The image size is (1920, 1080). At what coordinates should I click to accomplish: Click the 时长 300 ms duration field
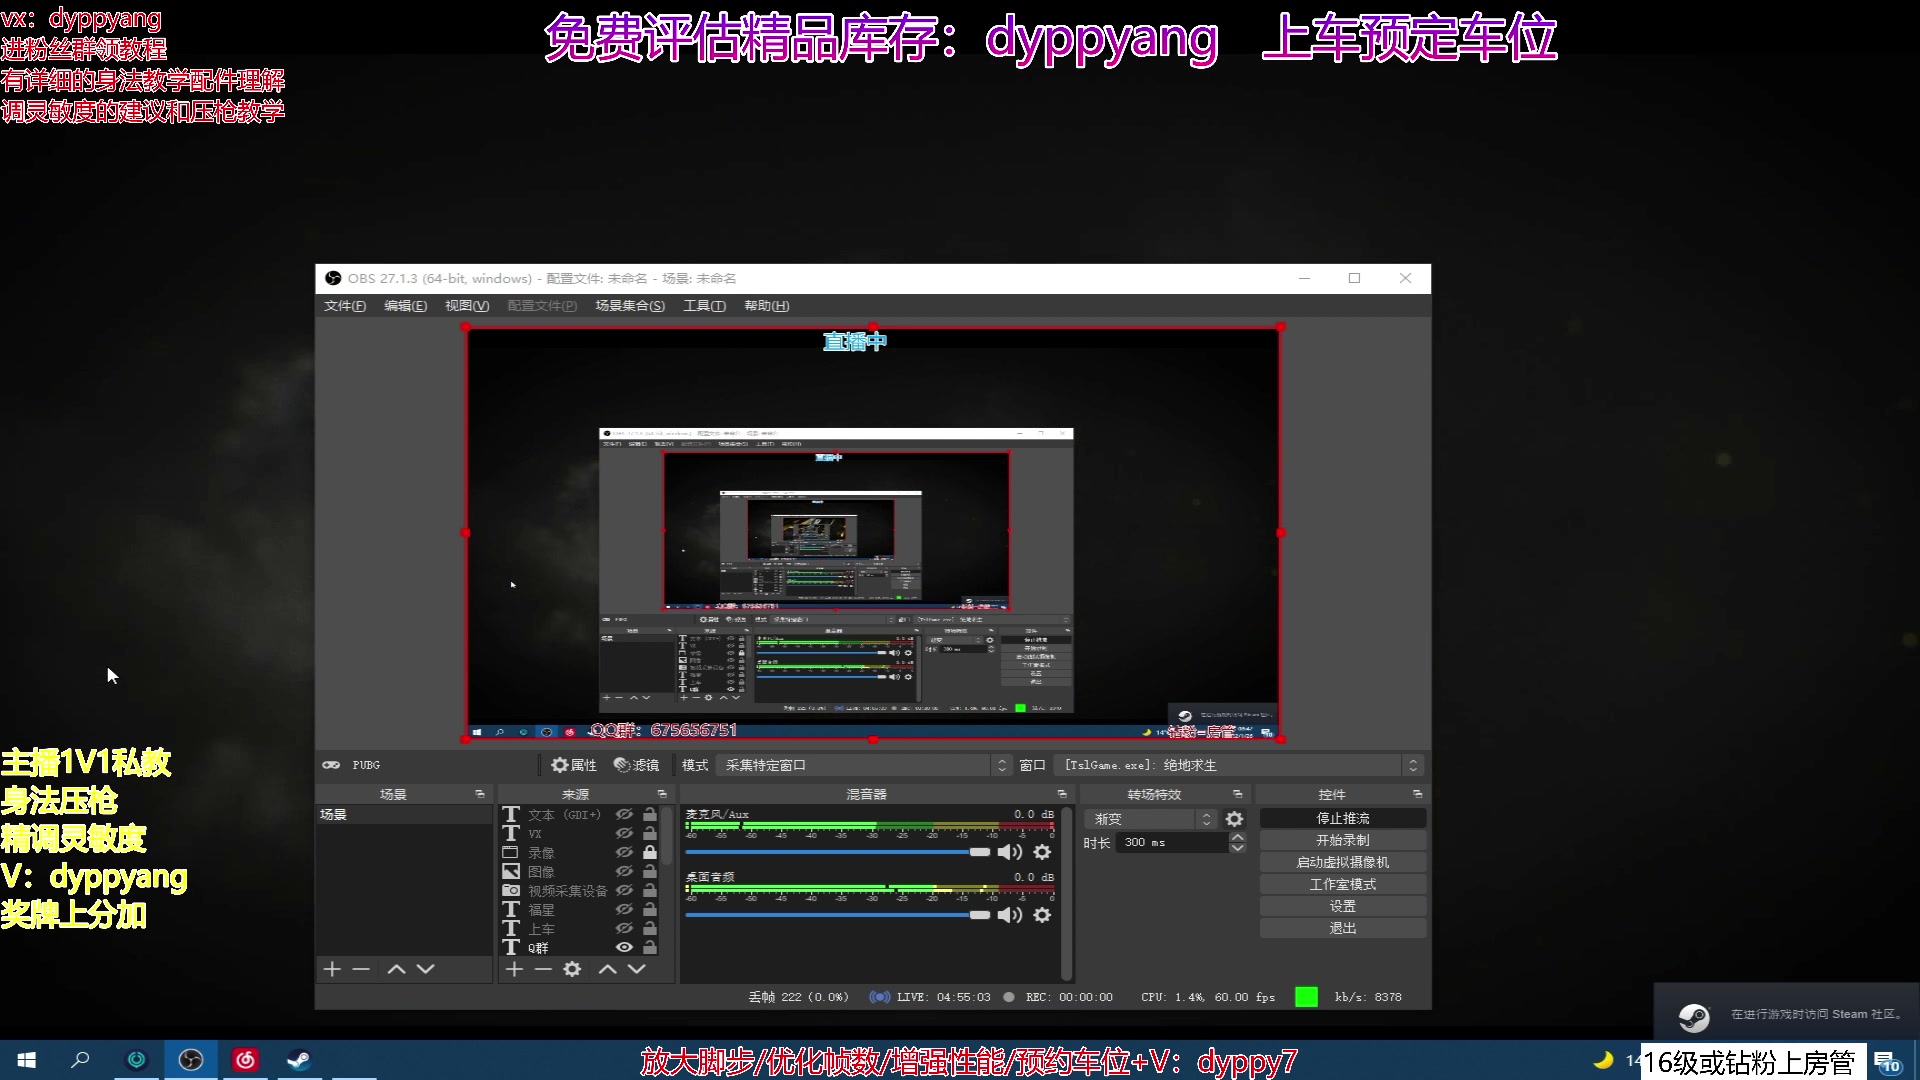1172,843
